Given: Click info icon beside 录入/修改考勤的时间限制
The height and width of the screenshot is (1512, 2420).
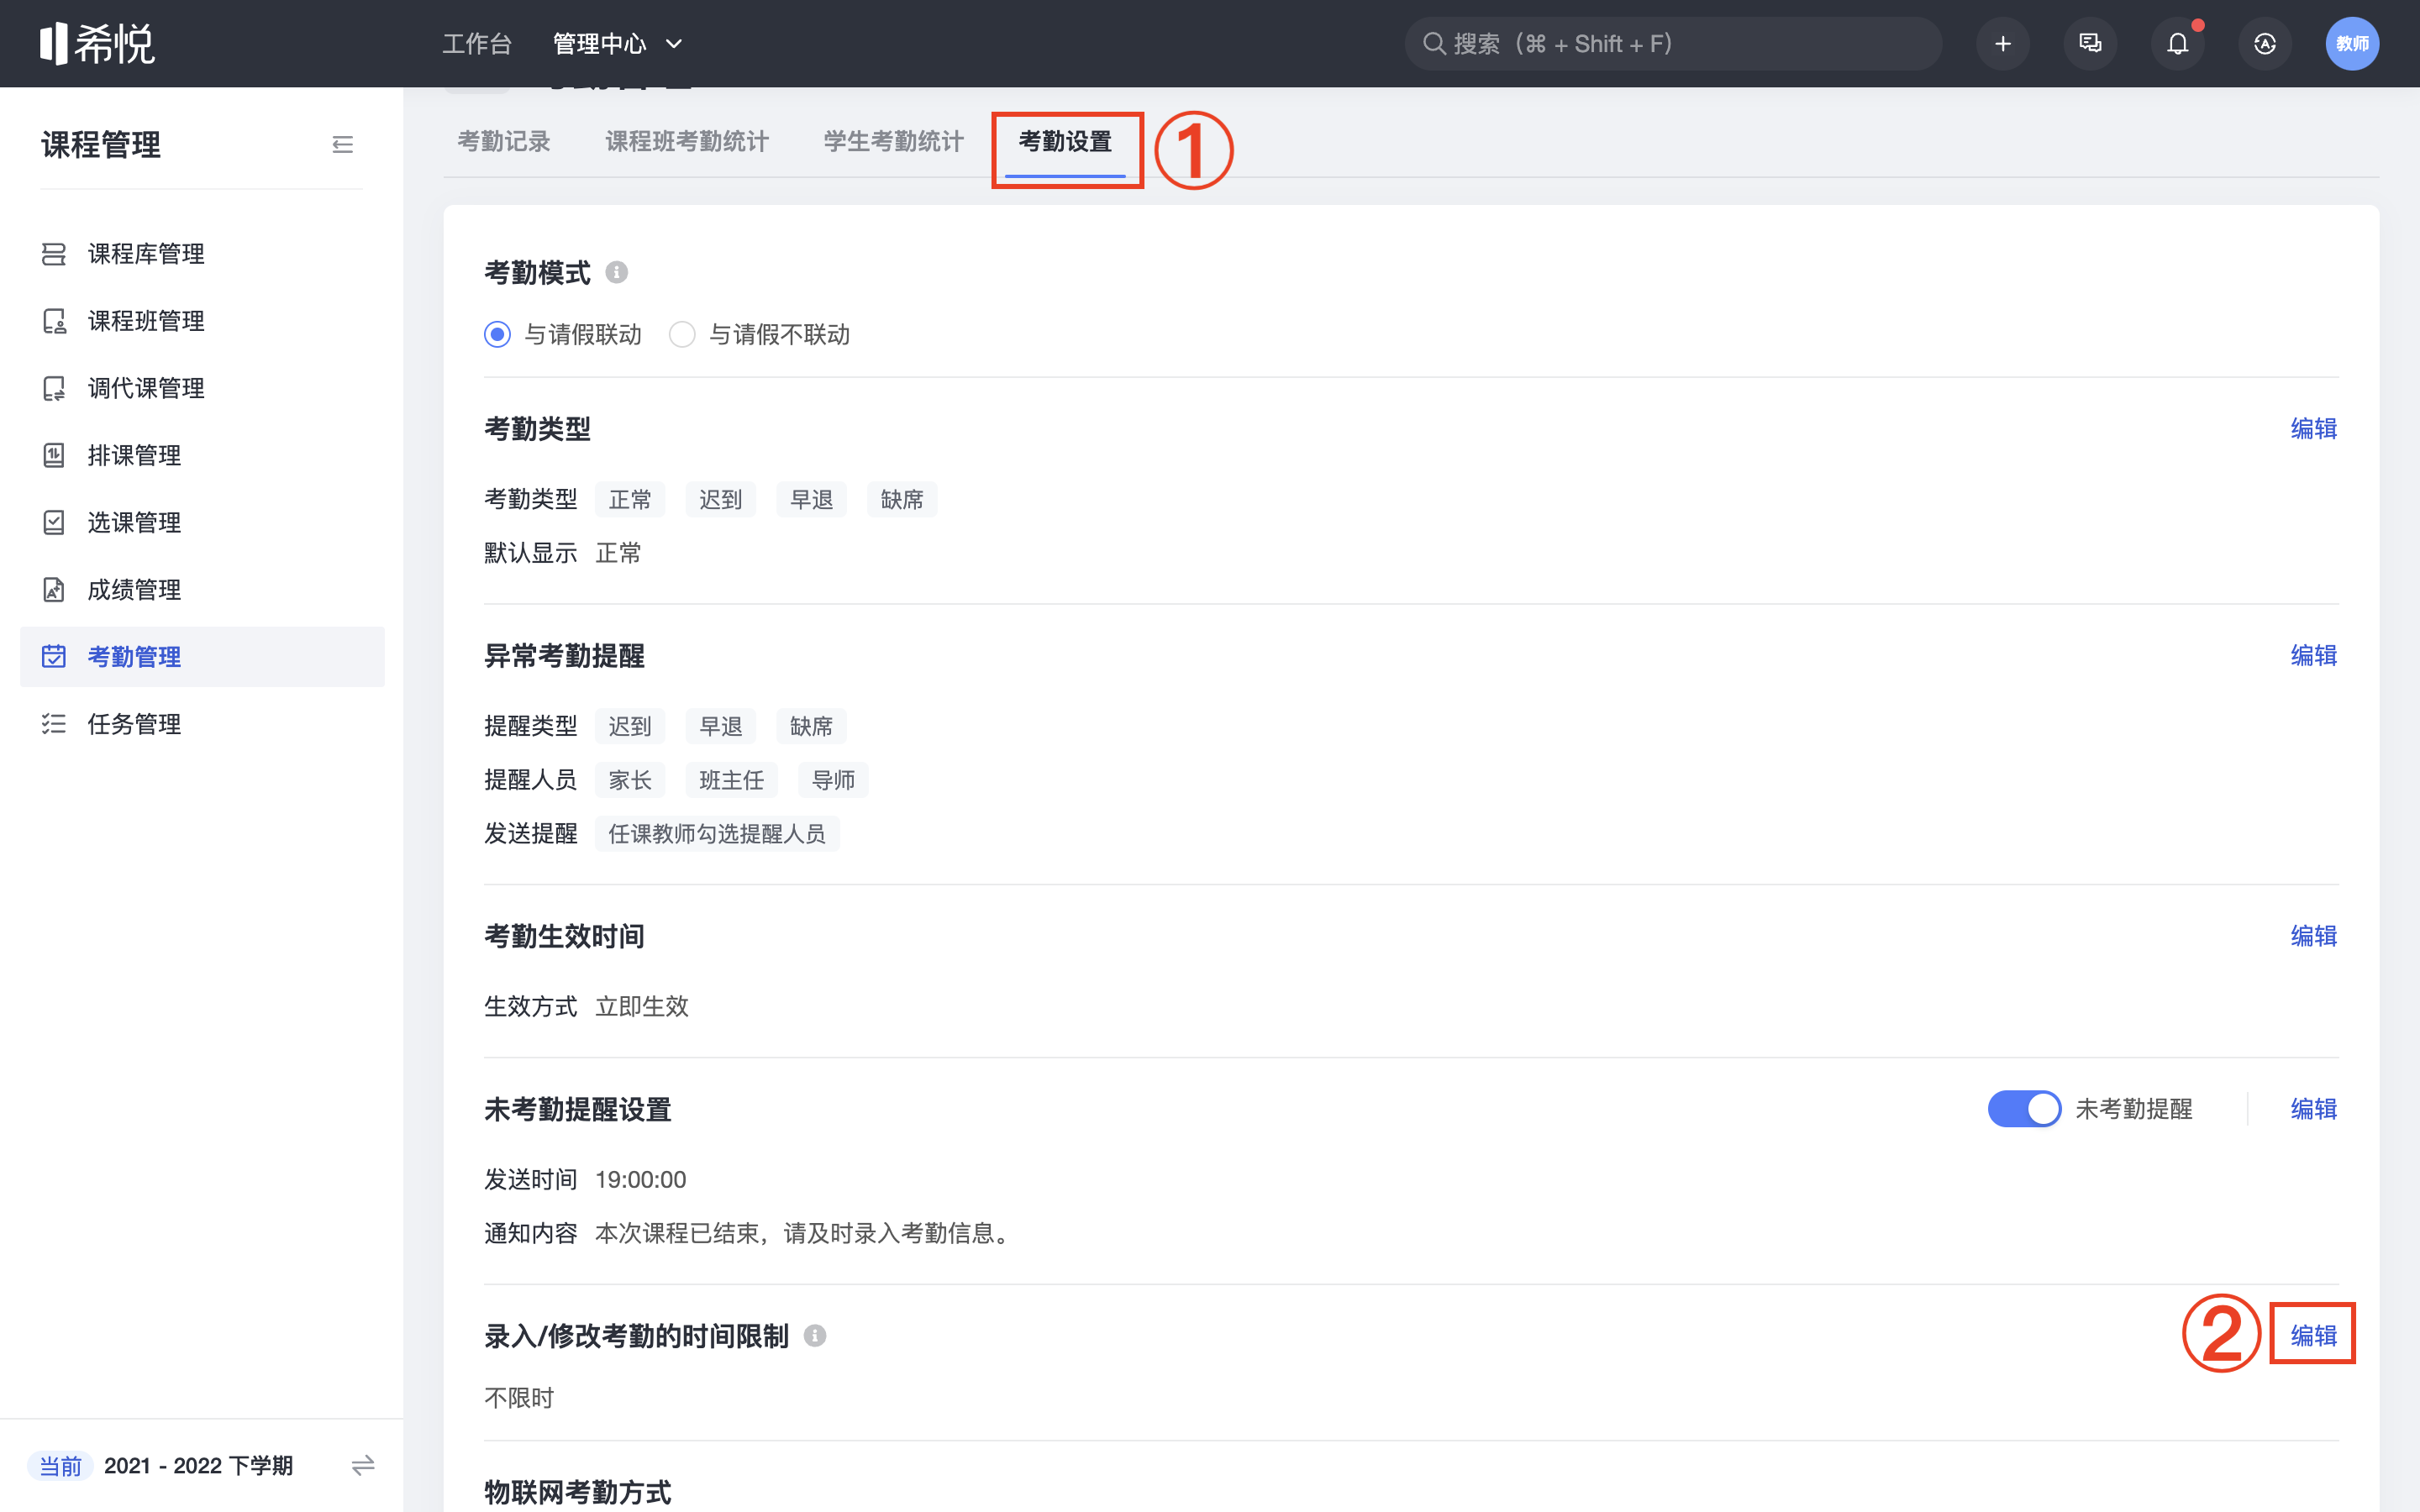Looking at the screenshot, I should click(815, 1335).
